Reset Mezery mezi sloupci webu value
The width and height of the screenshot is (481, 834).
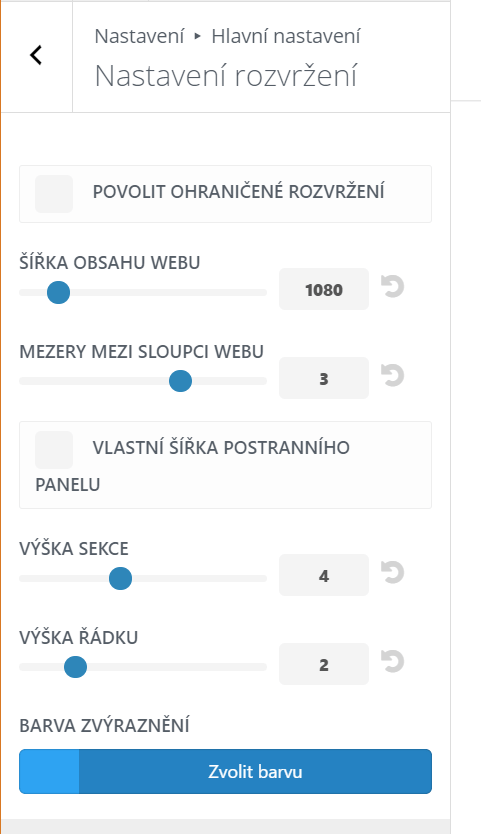[393, 376]
